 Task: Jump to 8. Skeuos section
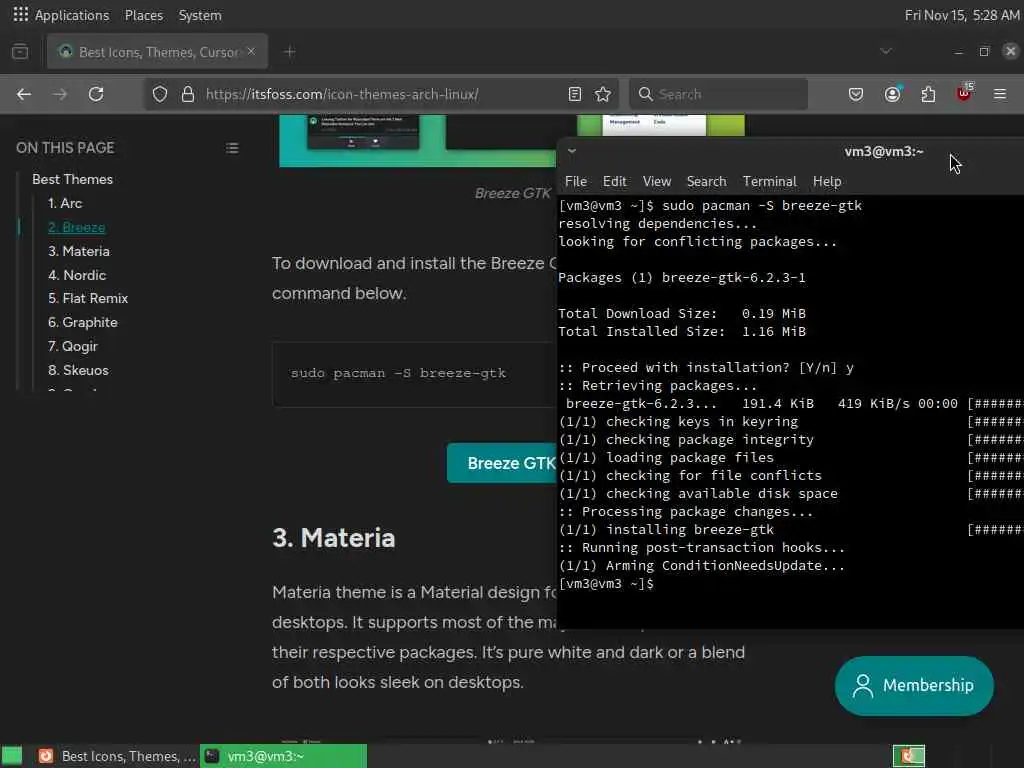pyautogui.click(x=78, y=370)
